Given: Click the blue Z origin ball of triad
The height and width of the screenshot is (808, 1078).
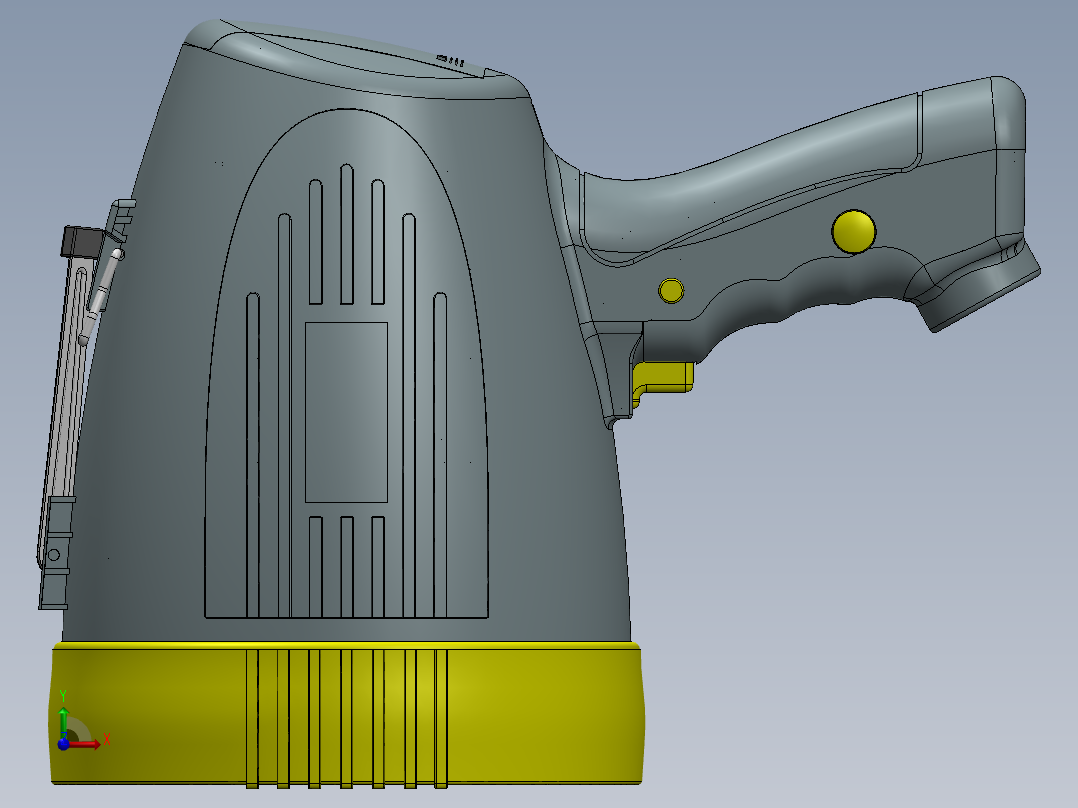Looking at the screenshot, I should click(63, 743).
